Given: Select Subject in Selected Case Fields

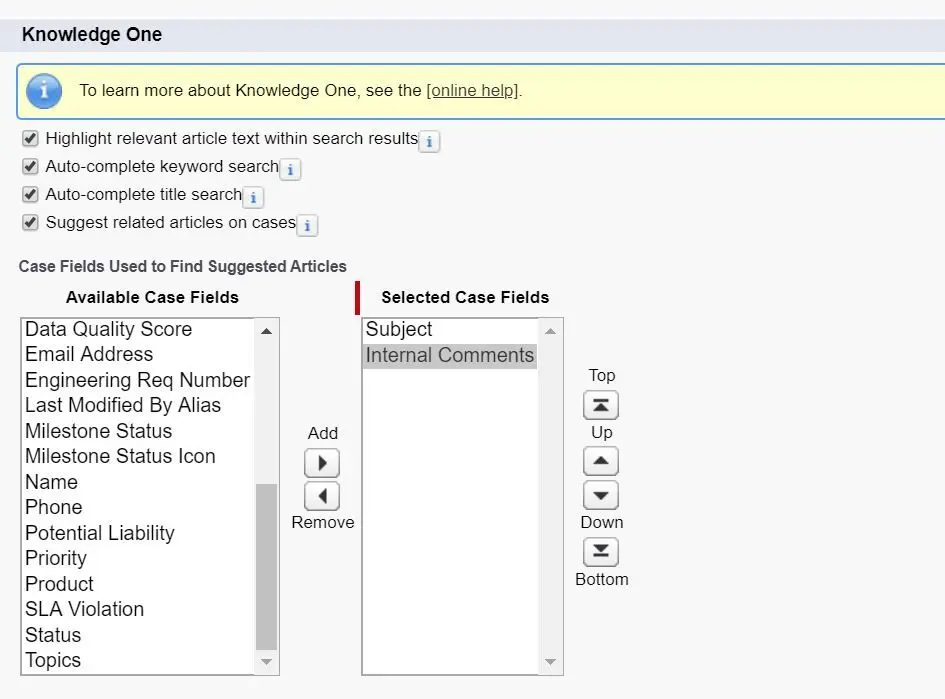Looking at the screenshot, I should 450,329.
